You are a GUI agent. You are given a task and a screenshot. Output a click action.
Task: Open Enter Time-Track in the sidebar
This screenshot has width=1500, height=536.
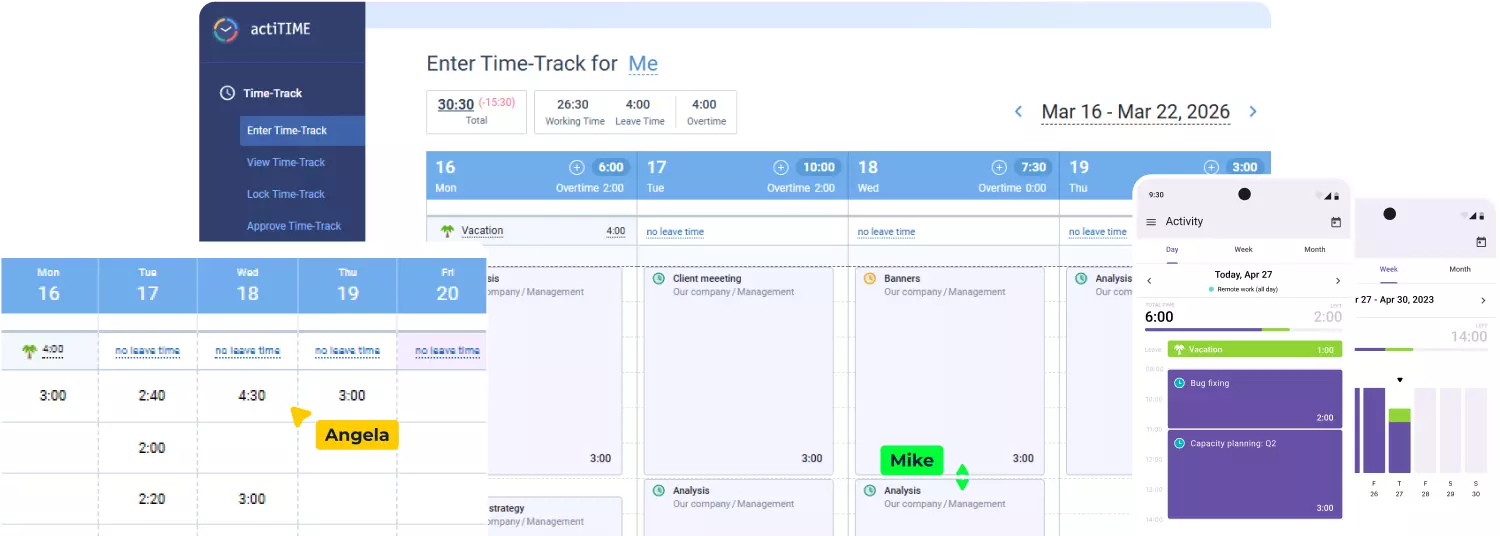click(302, 131)
